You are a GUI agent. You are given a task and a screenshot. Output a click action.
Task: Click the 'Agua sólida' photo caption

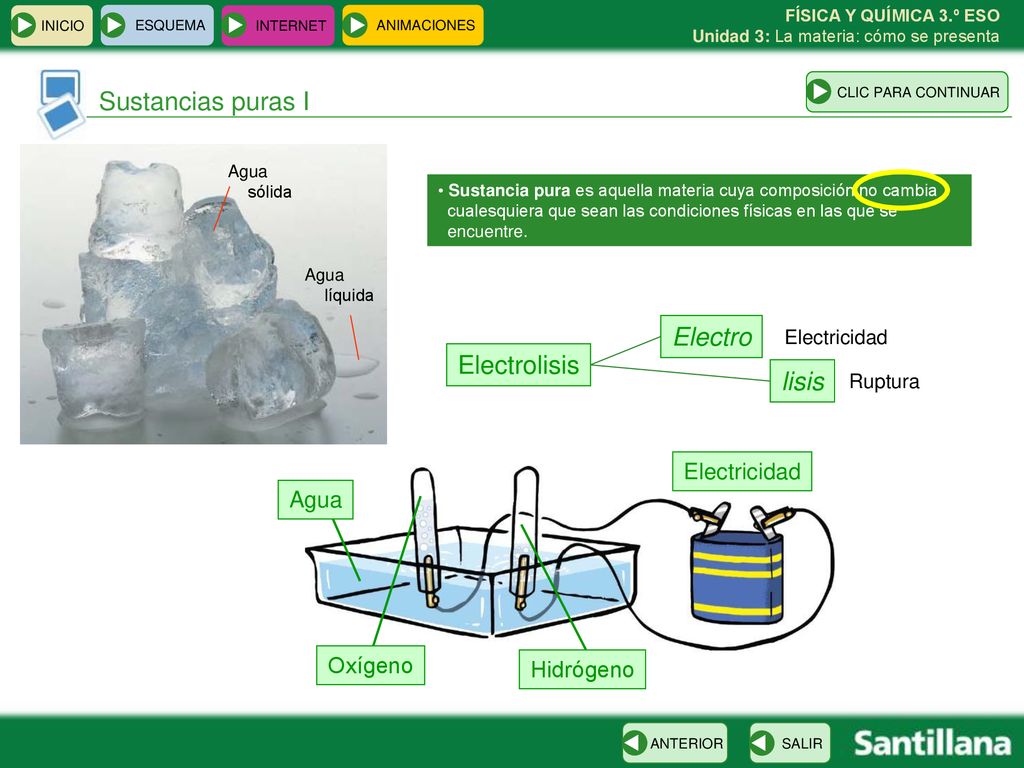tap(259, 182)
